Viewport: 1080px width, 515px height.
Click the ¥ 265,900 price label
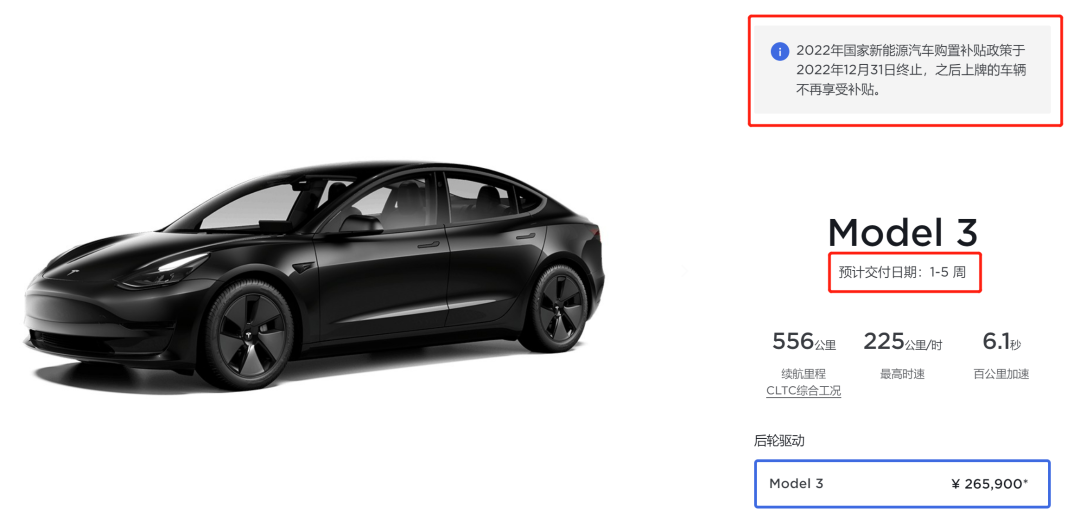click(990, 483)
